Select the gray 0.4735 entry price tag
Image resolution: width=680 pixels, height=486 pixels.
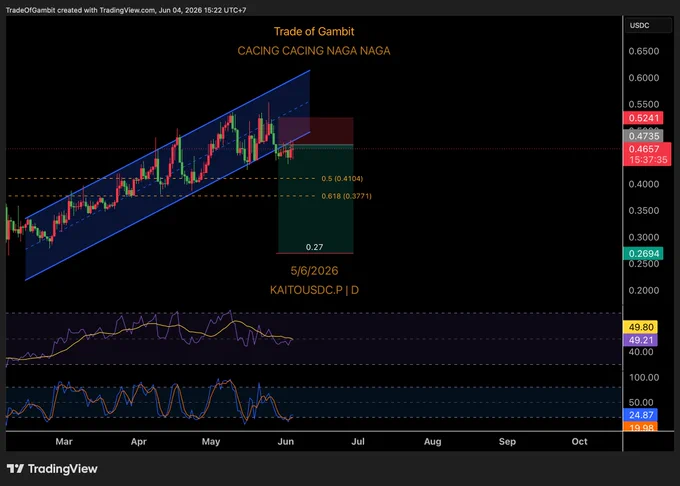point(643,136)
